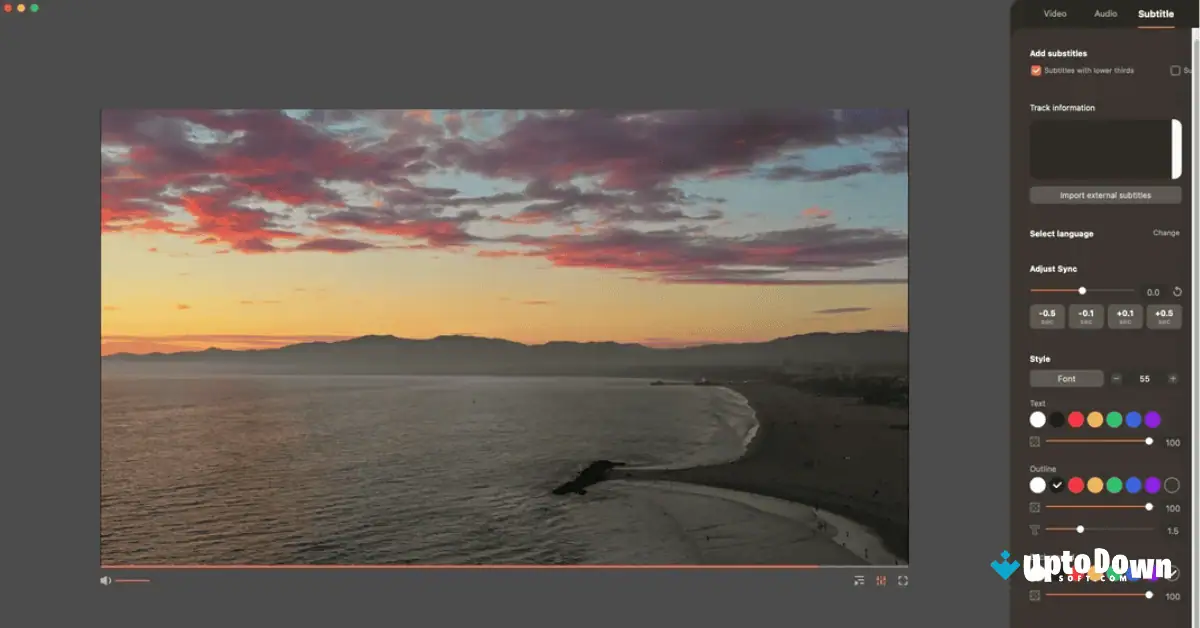Image resolution: width=1200 pixels, height=628 pixels.
Task: Click the outline thickness icon
Action: pos(1035,530)
